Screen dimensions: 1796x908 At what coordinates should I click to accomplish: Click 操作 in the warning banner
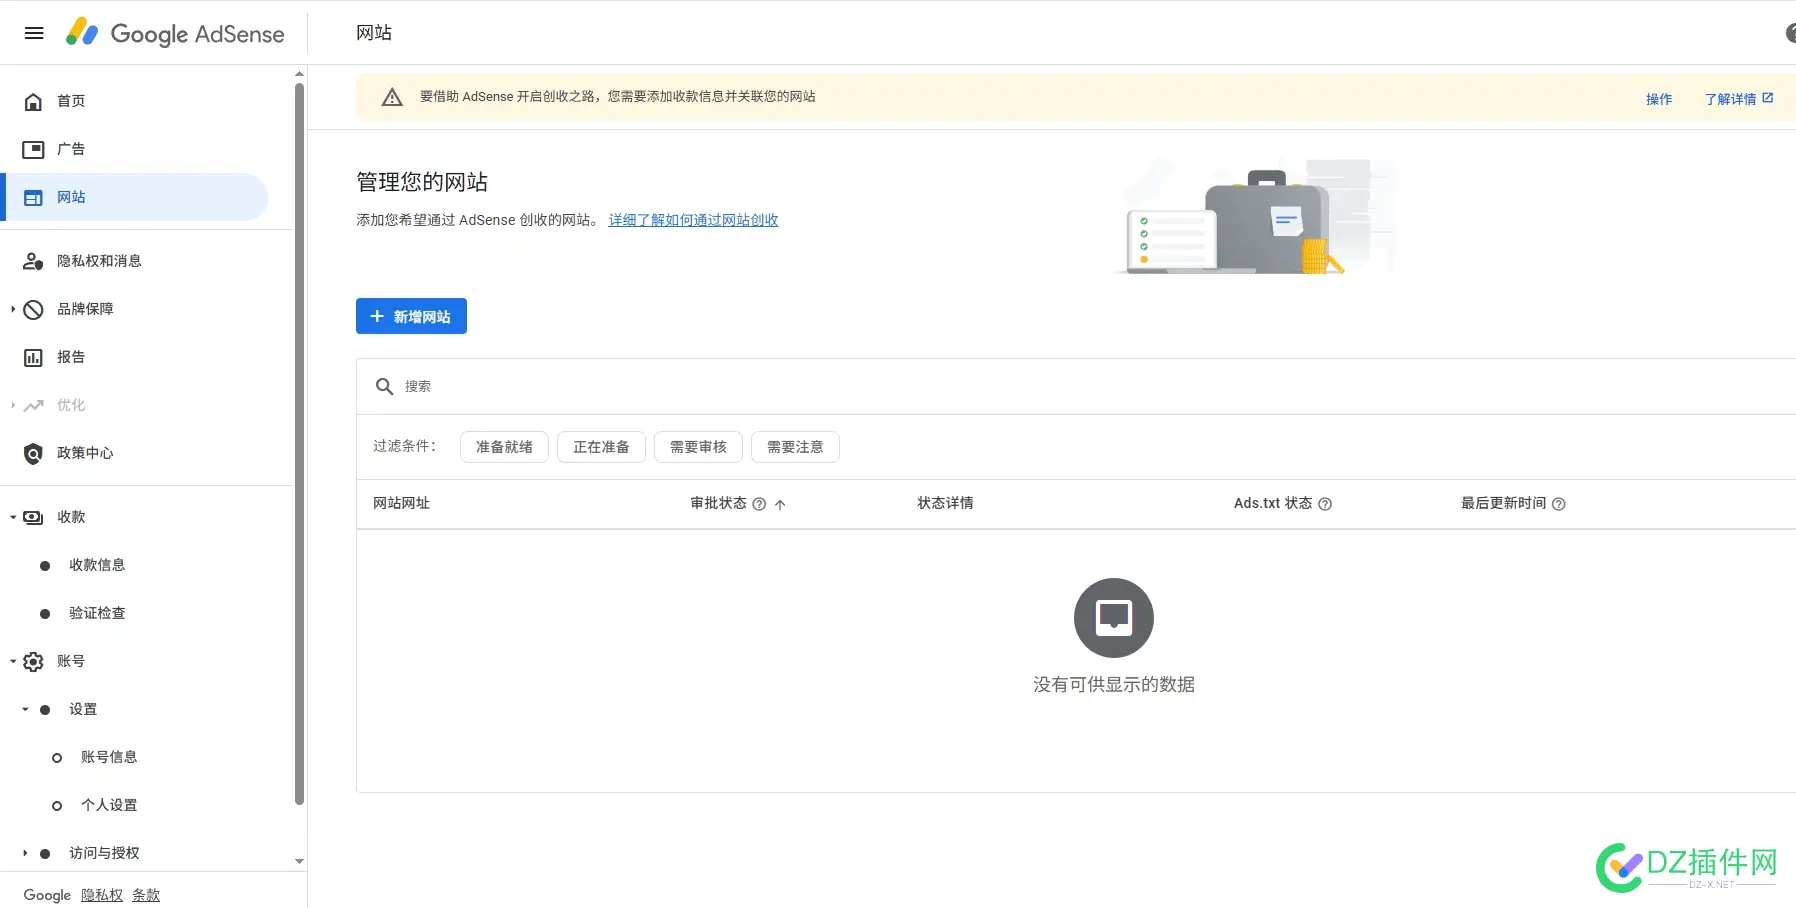pos(1659,99)
